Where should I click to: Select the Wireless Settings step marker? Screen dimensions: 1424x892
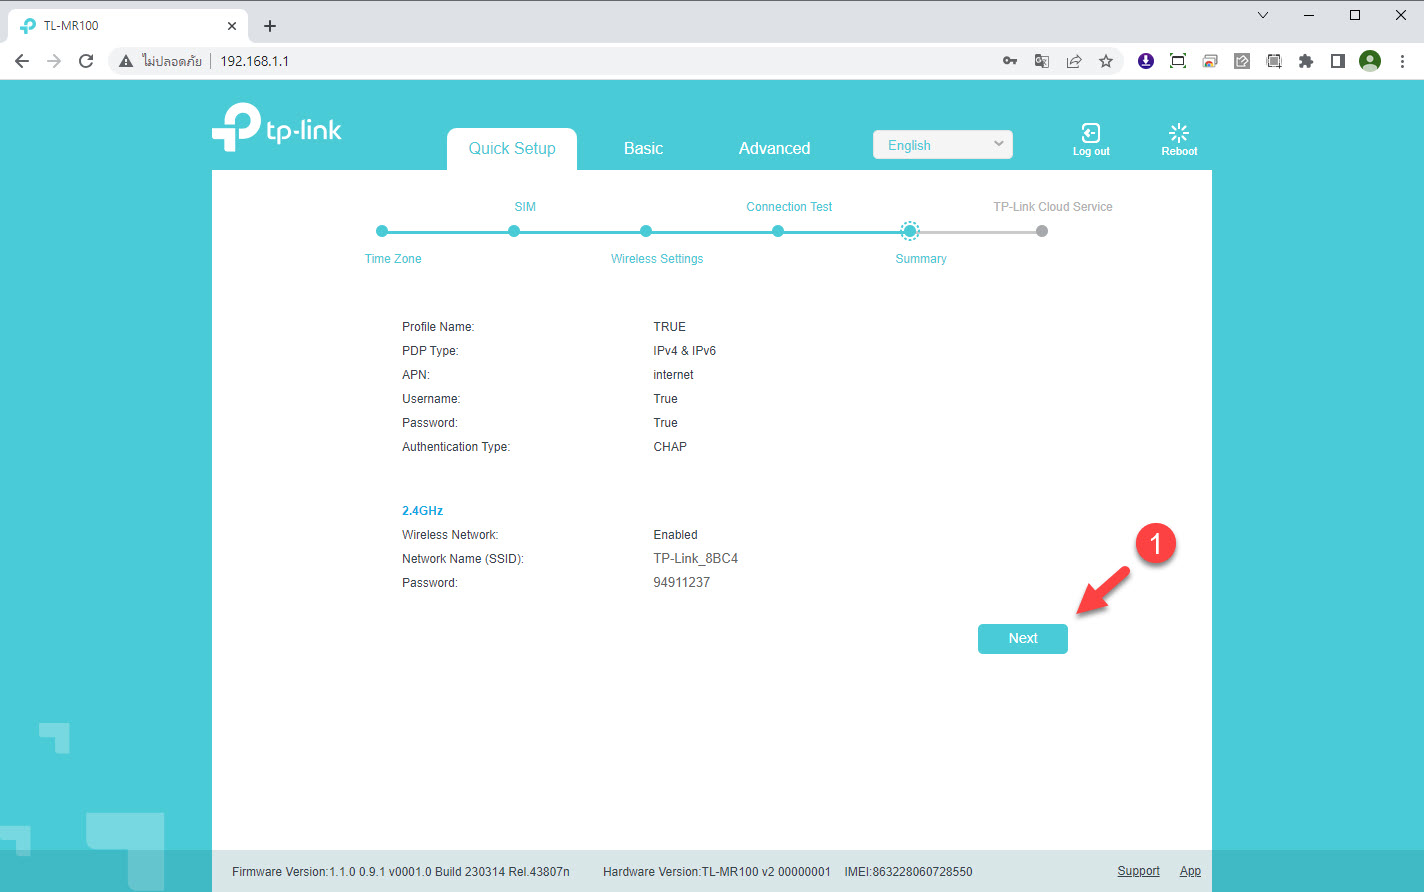tap(646, 231)
